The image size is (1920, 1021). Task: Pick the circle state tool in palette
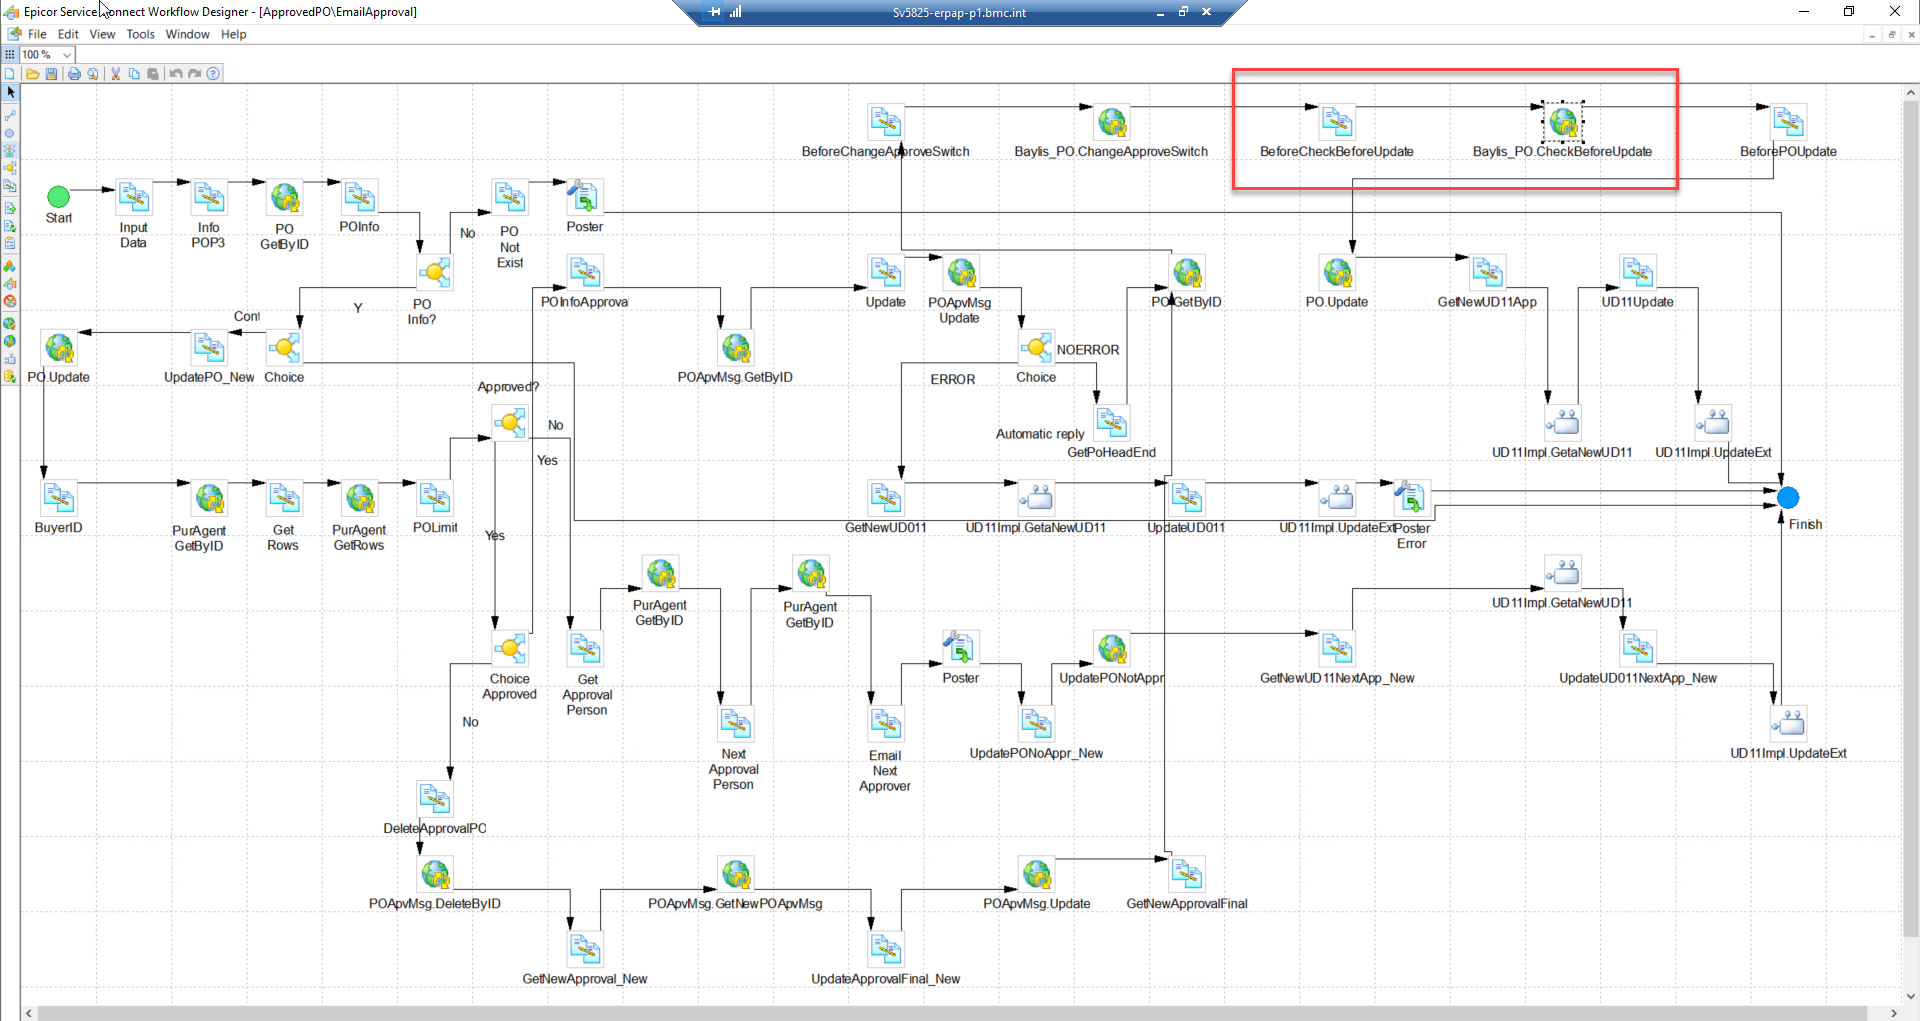tap(10, 133)
